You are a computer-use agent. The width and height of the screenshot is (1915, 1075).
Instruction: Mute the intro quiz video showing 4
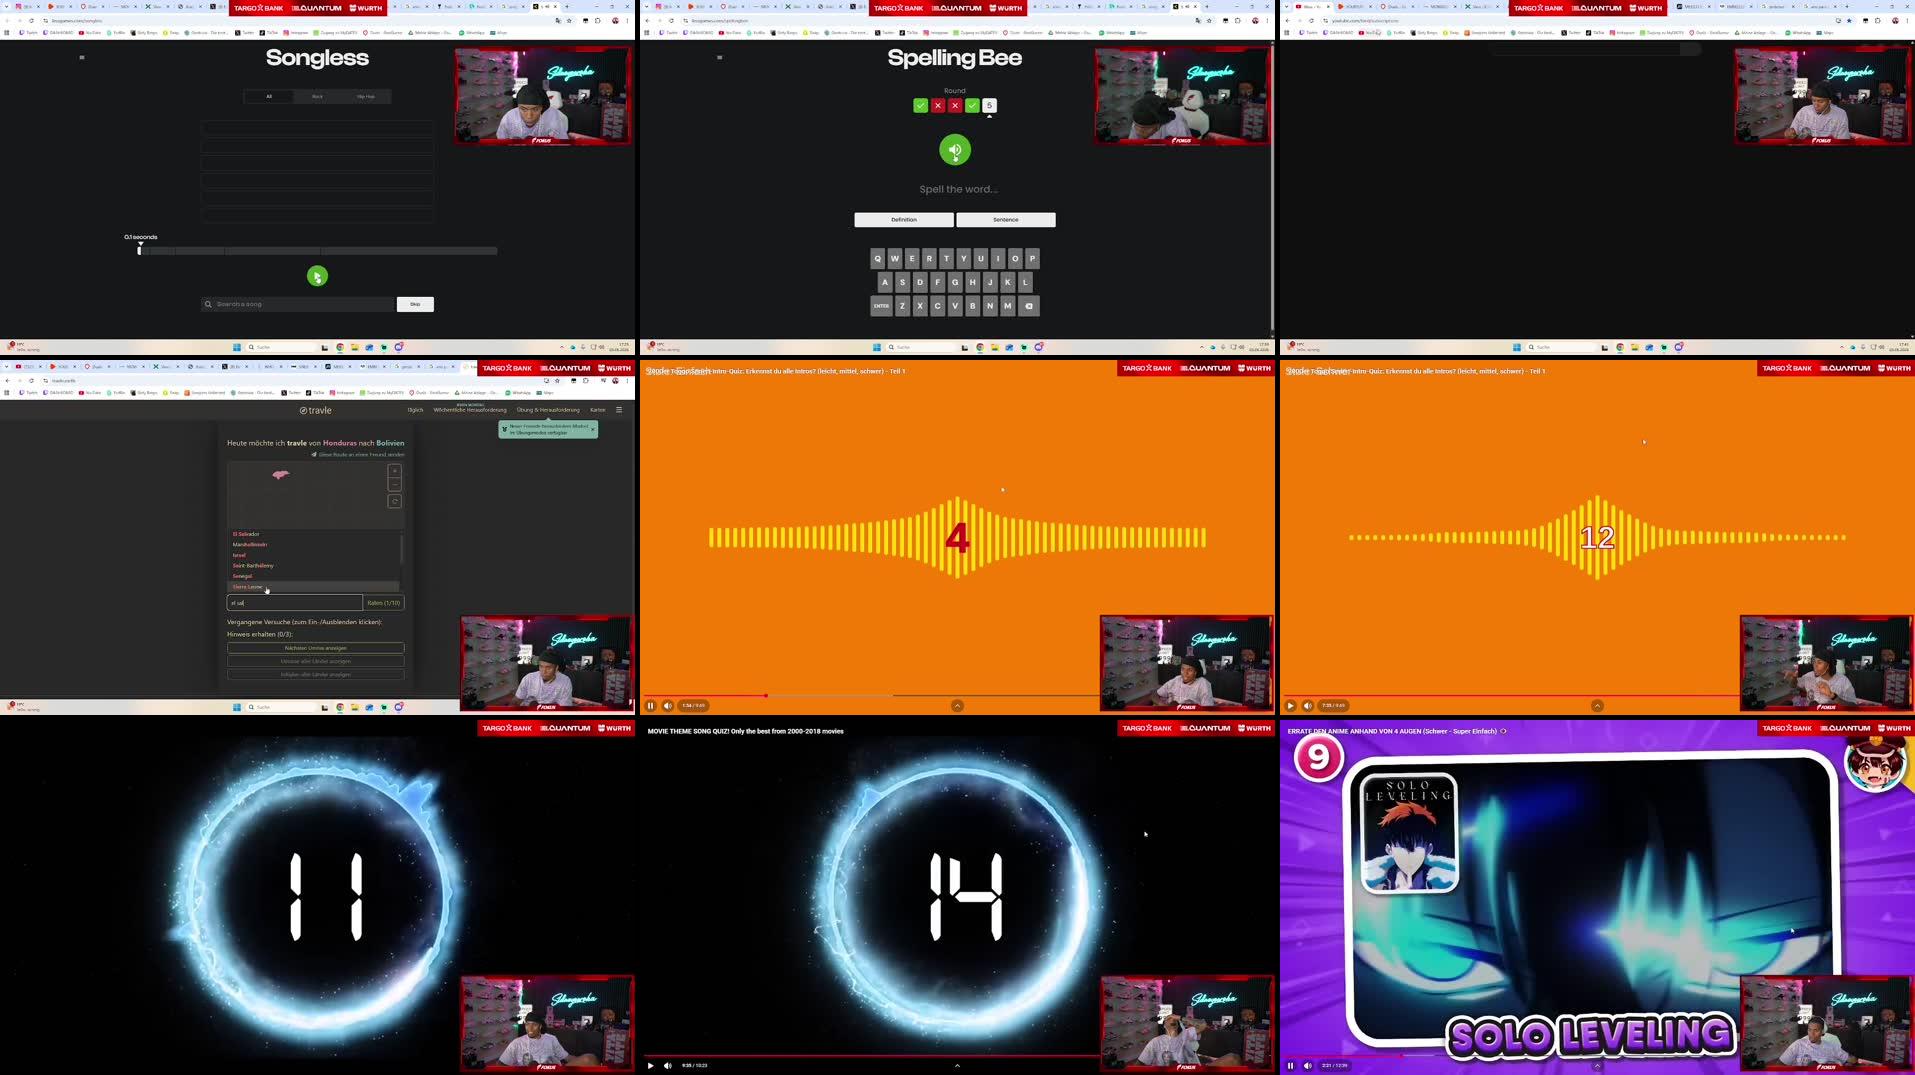pyautogui.click(x=667, y=706)
